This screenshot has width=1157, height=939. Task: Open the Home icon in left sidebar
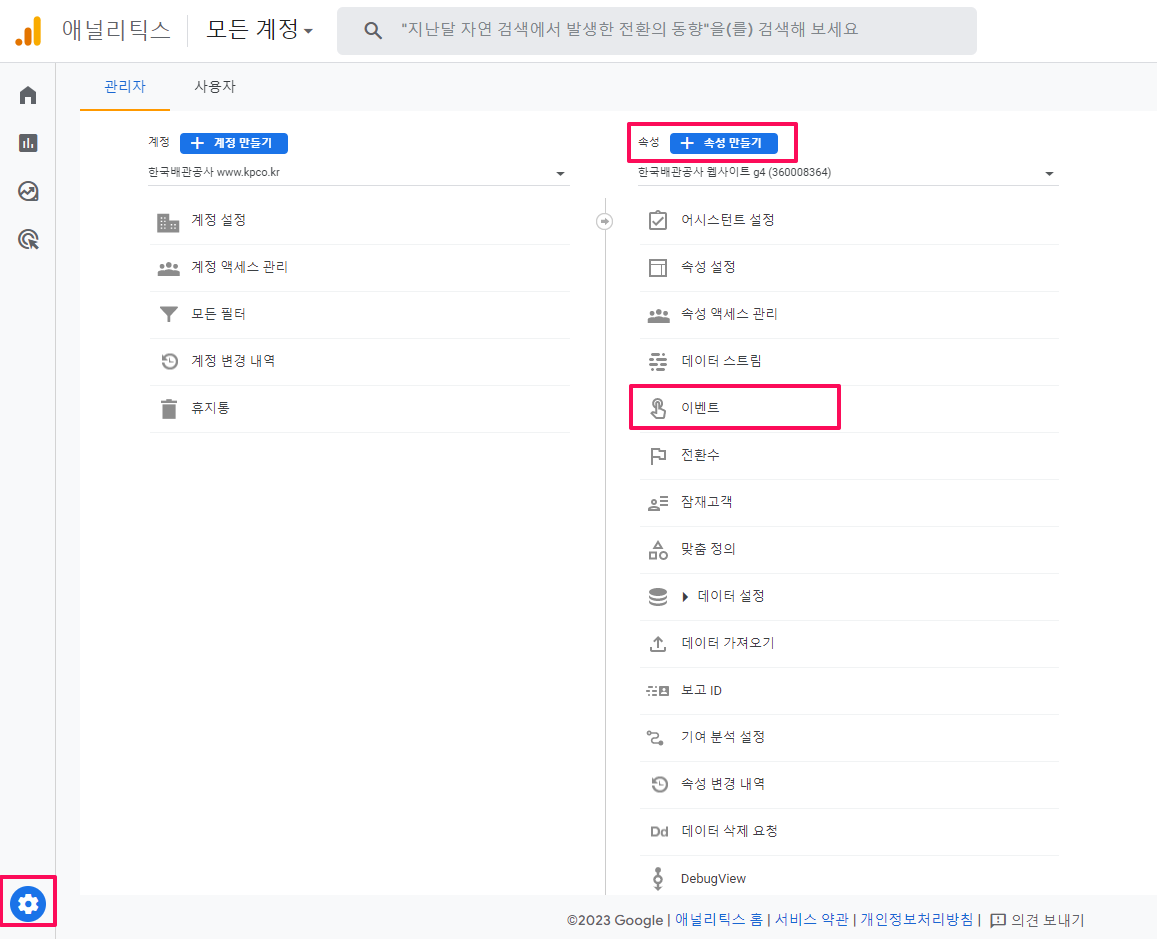[28, 95]
